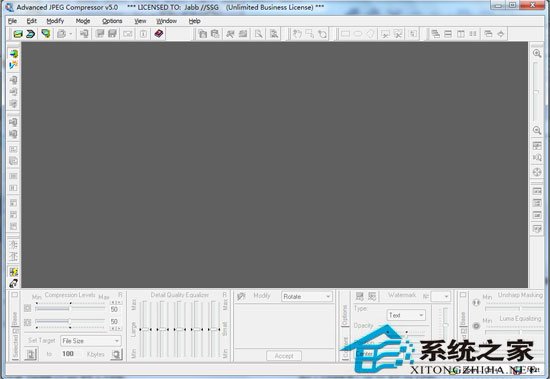
Task: Open the Options menu
Action: pyautogui.click(x=112, y=21)
